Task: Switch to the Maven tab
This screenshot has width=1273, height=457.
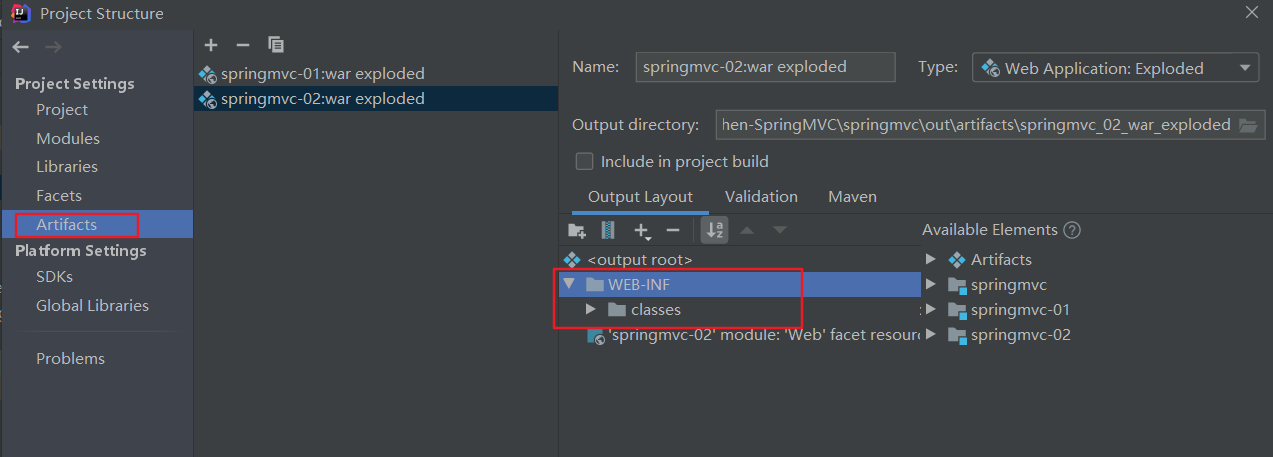Action: [852, 197]
